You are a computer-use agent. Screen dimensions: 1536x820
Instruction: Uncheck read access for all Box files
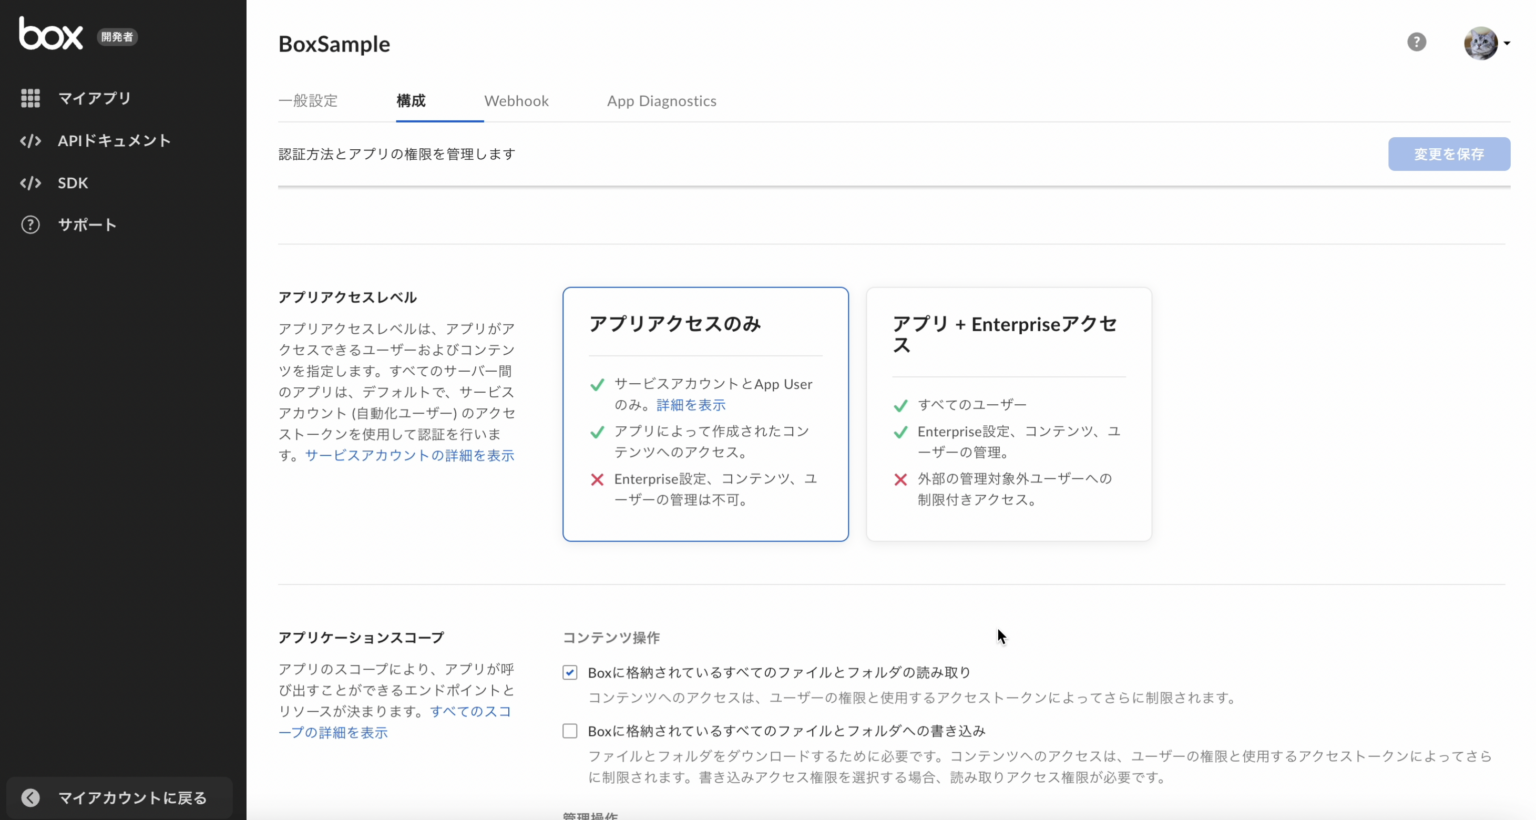tap(569, 672)
